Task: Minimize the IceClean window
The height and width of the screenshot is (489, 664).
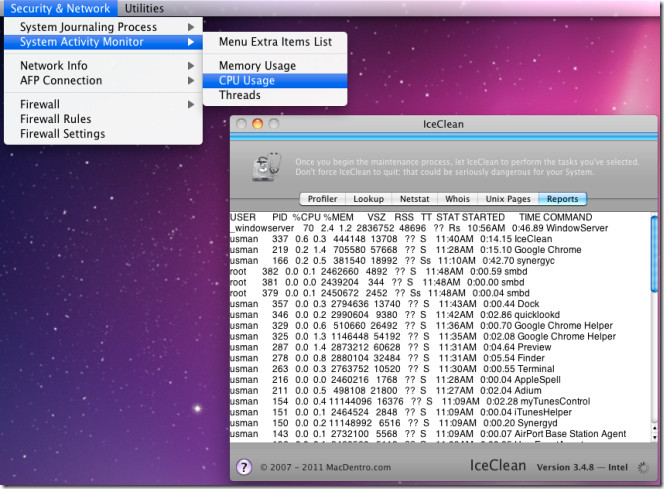Action: (x=257, y=124)
